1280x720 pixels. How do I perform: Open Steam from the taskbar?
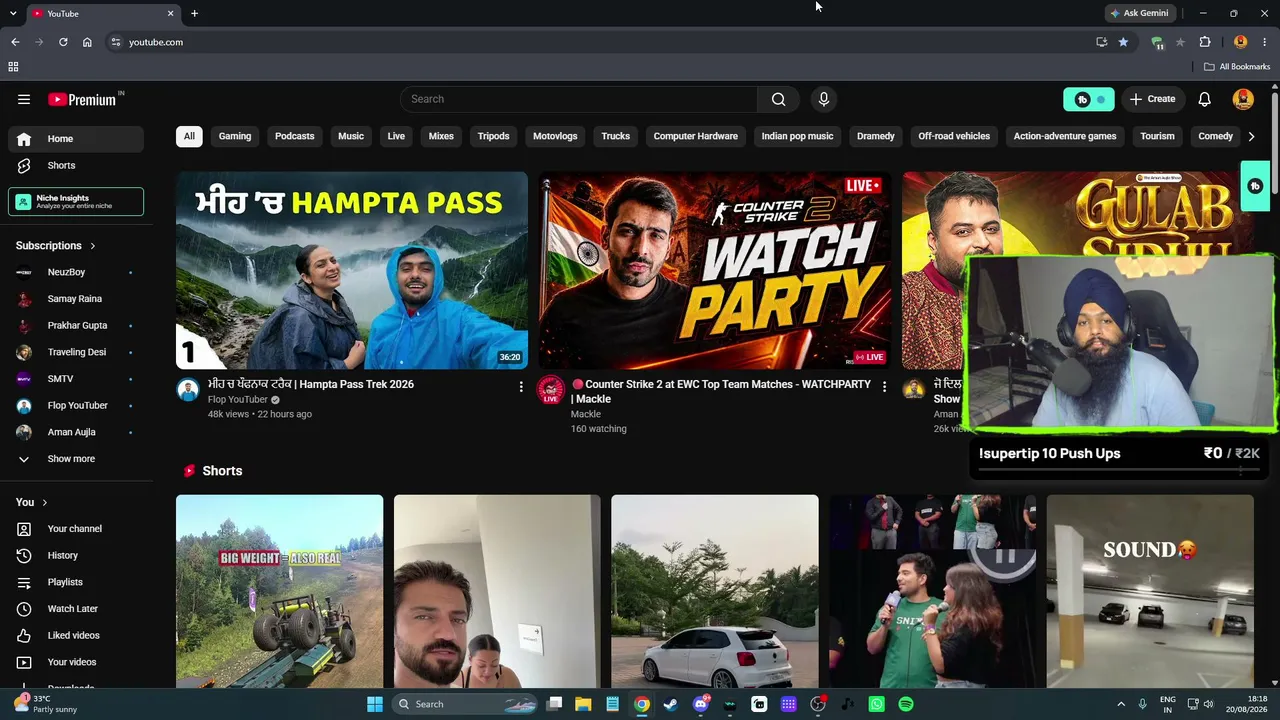tap(671, 704)
